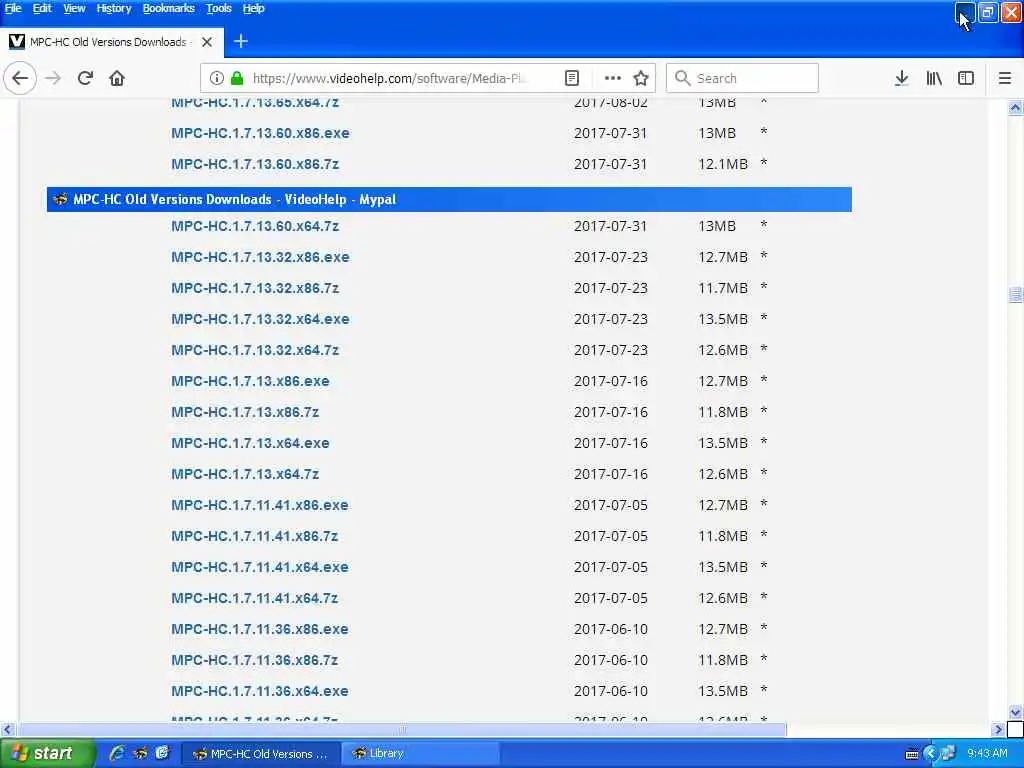Image resolution: width=1024 pixels, height=768 pixels.
Task: Click the 2017-07-23 date beside MPC-HC.1.7.13.32.x86.exe
Action: point(611,257)
